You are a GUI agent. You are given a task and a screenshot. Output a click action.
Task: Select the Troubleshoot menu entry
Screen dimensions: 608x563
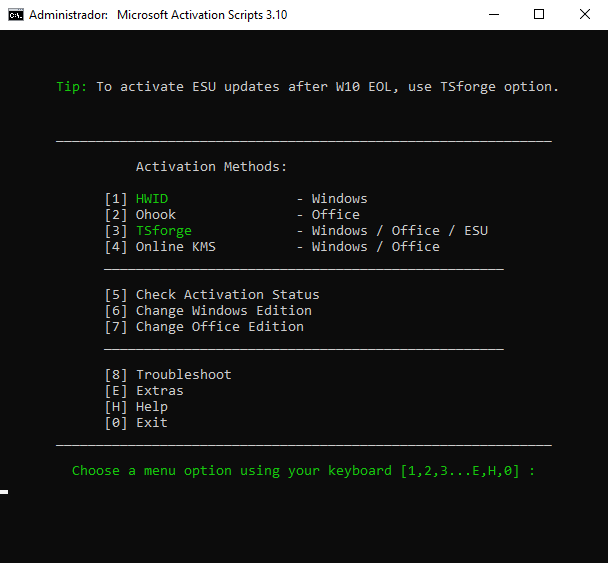pyautogui.click(x=168, y=375)
